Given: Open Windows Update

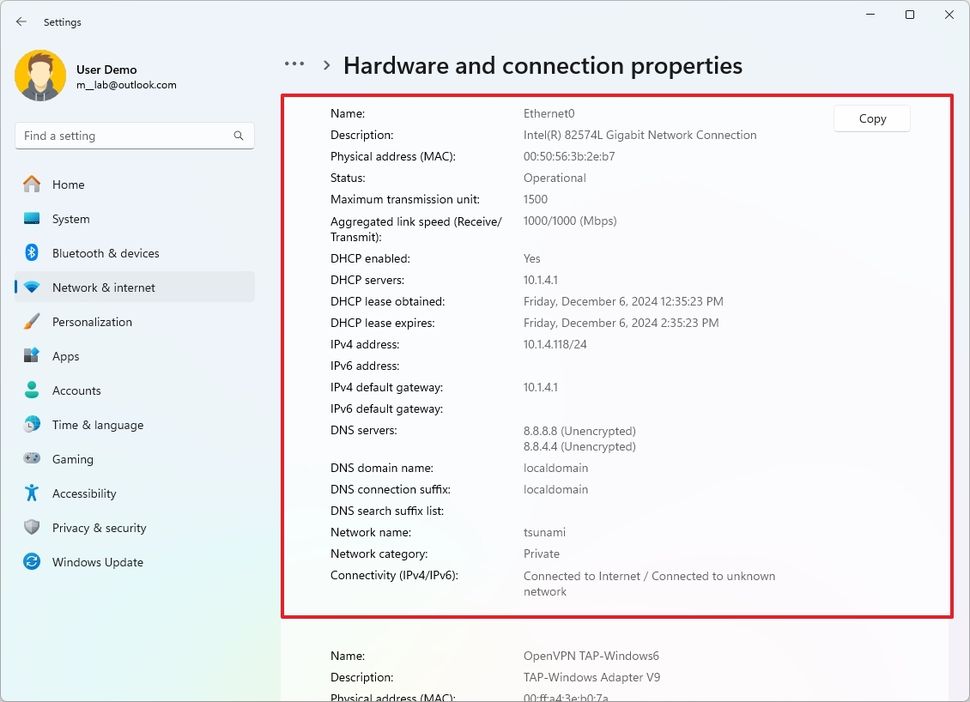Looking at the screenshot, I should [x=96, y=562].
